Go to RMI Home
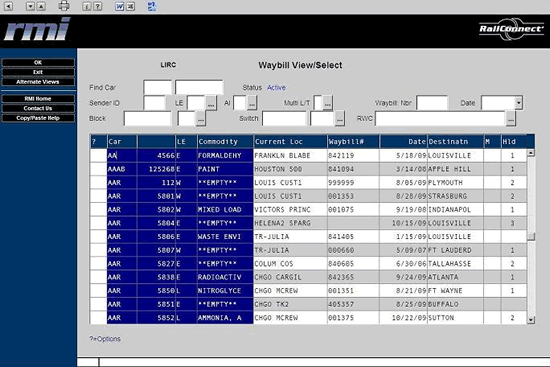 click(38, 99)
